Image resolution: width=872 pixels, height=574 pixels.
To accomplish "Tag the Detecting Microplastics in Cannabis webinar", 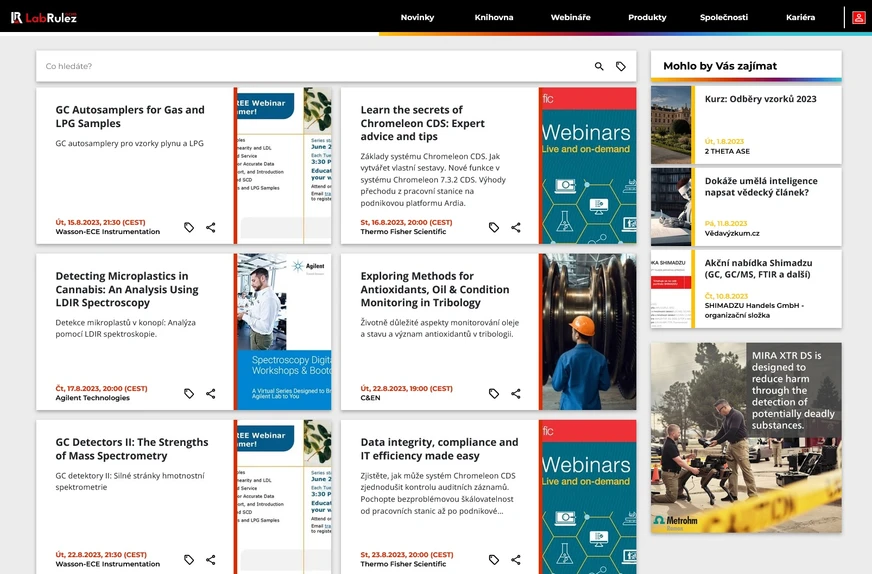I will [189, 393].
